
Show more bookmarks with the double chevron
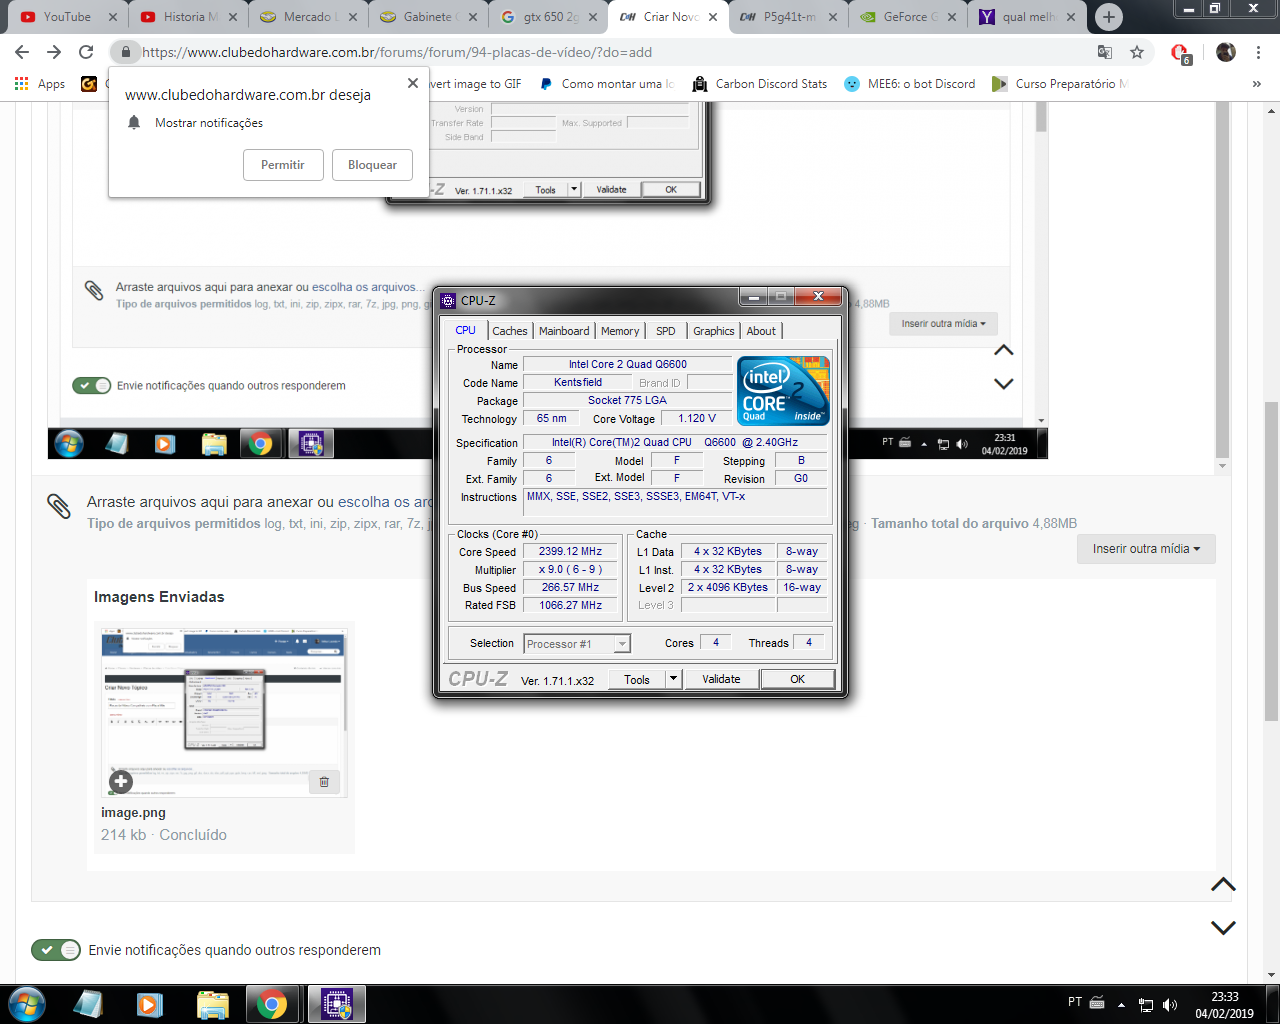tap(1257, 84)
